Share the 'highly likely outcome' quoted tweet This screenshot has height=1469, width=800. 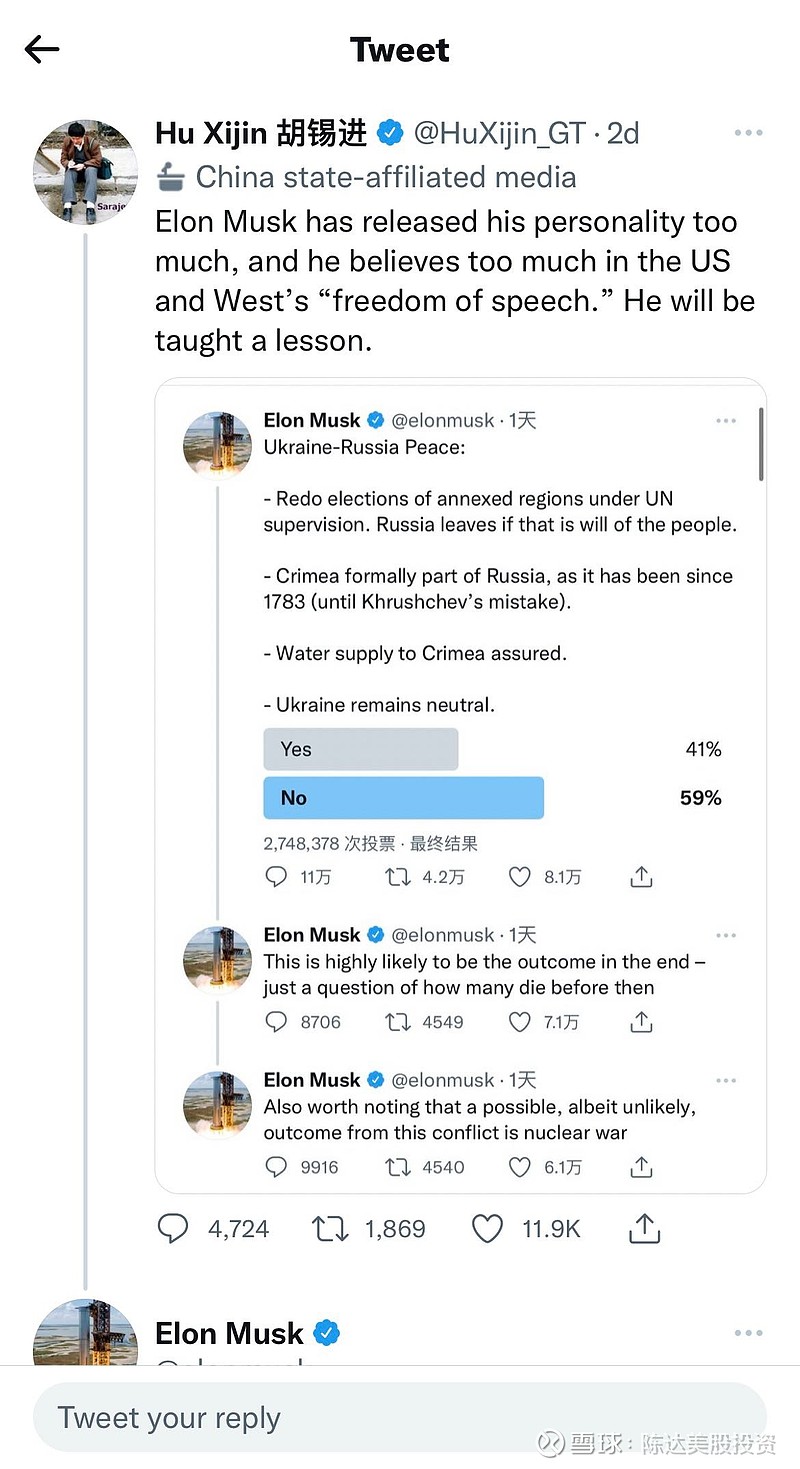click(642, 1022)
